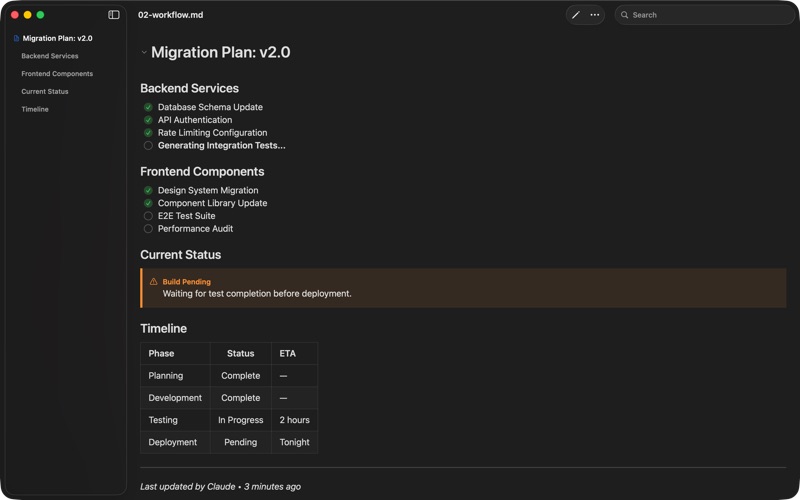
Task: Click the Complete status in Development row
Action: (x=240, y=398)
